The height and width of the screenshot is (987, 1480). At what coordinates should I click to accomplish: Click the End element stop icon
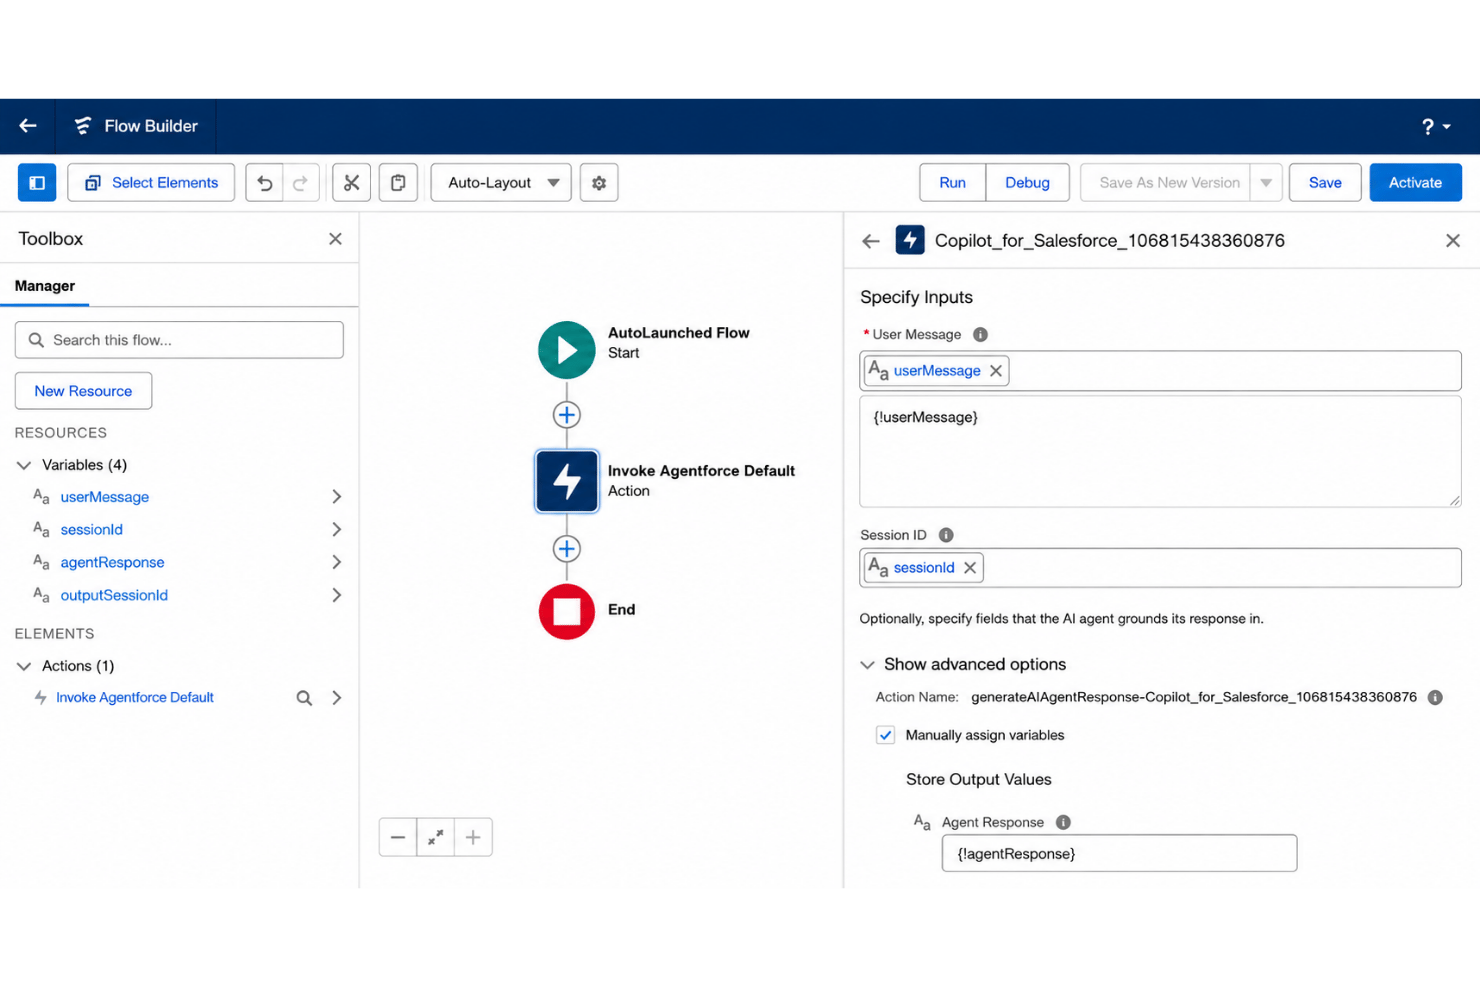click(x=567, y=611)
